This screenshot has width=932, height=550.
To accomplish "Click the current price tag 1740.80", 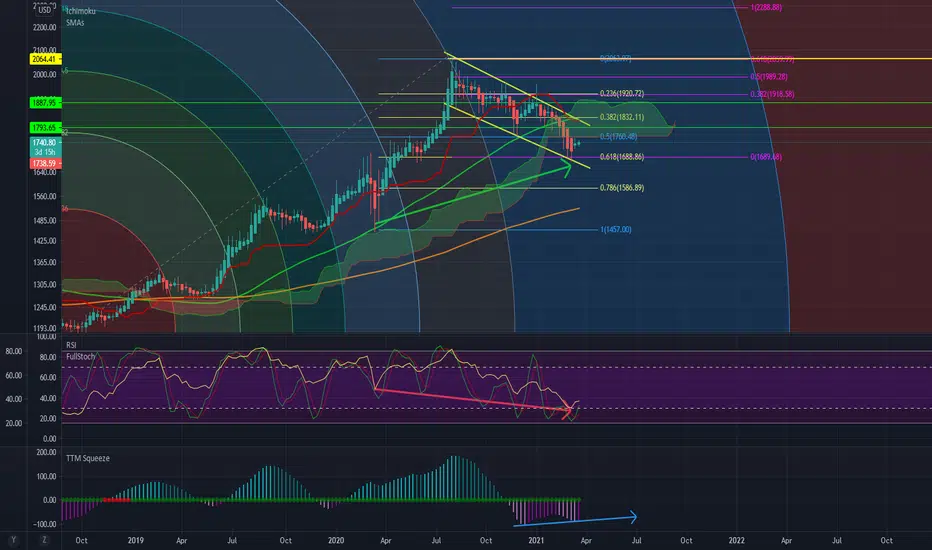I will click(x=45, y=143).
